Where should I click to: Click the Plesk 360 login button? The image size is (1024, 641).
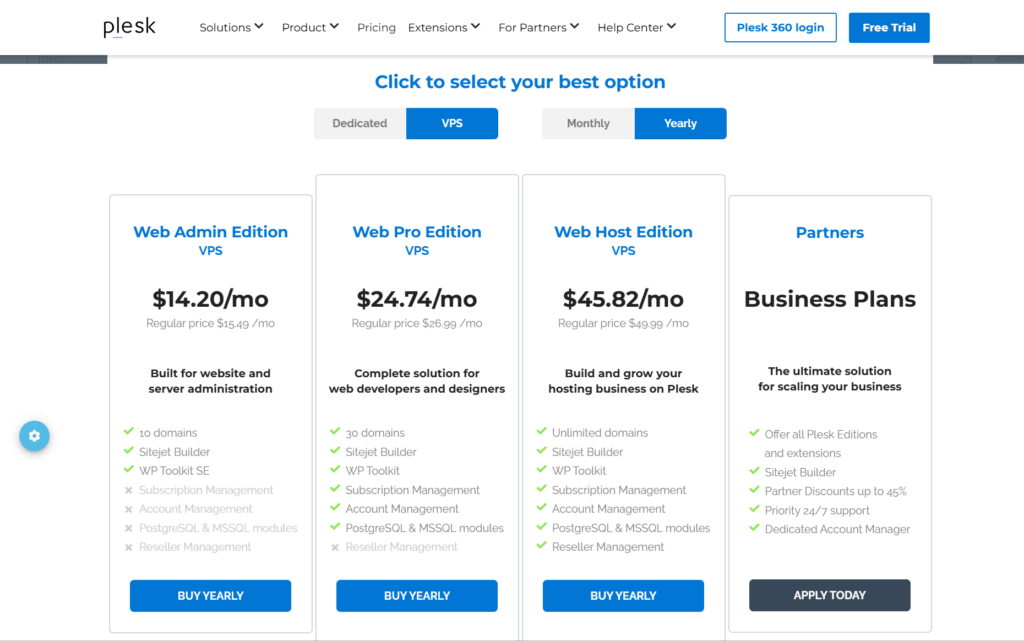click(x=780, y=27)
